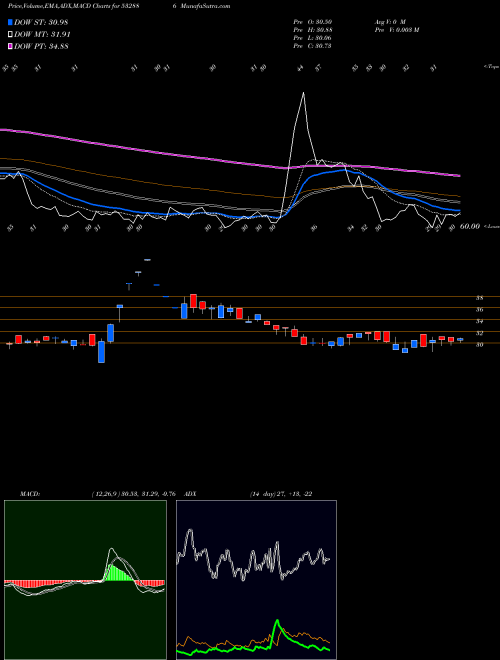Click the price axis label 30

point(479,345)
